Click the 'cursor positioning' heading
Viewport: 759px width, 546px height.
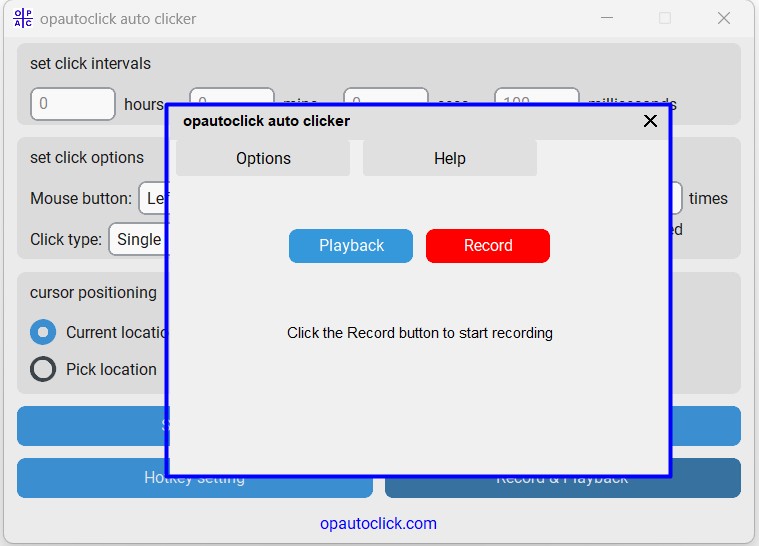coord(93,293)
